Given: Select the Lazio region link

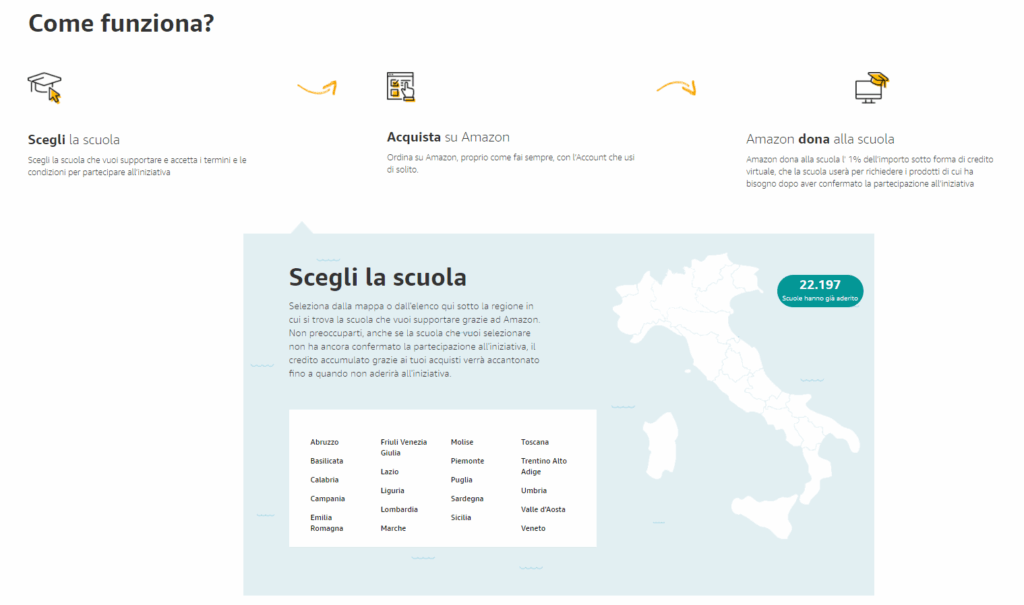Looking at the screenshot, I should (390, 471).
